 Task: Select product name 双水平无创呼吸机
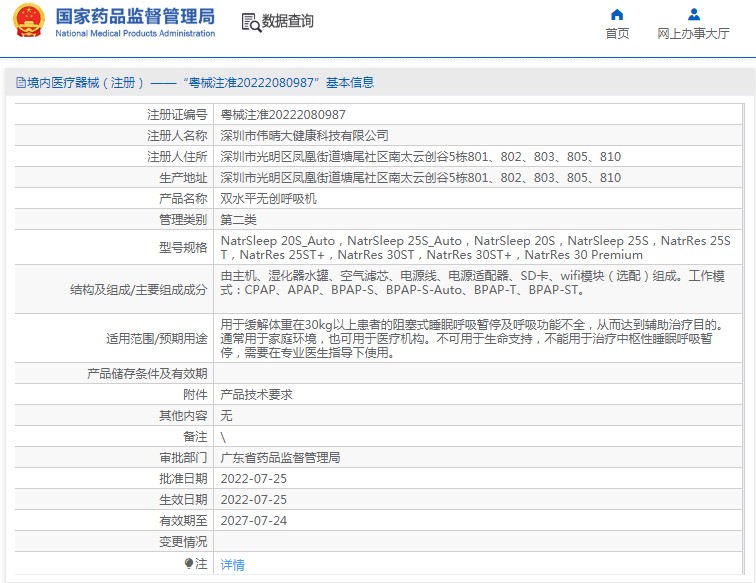coord(268,199)
